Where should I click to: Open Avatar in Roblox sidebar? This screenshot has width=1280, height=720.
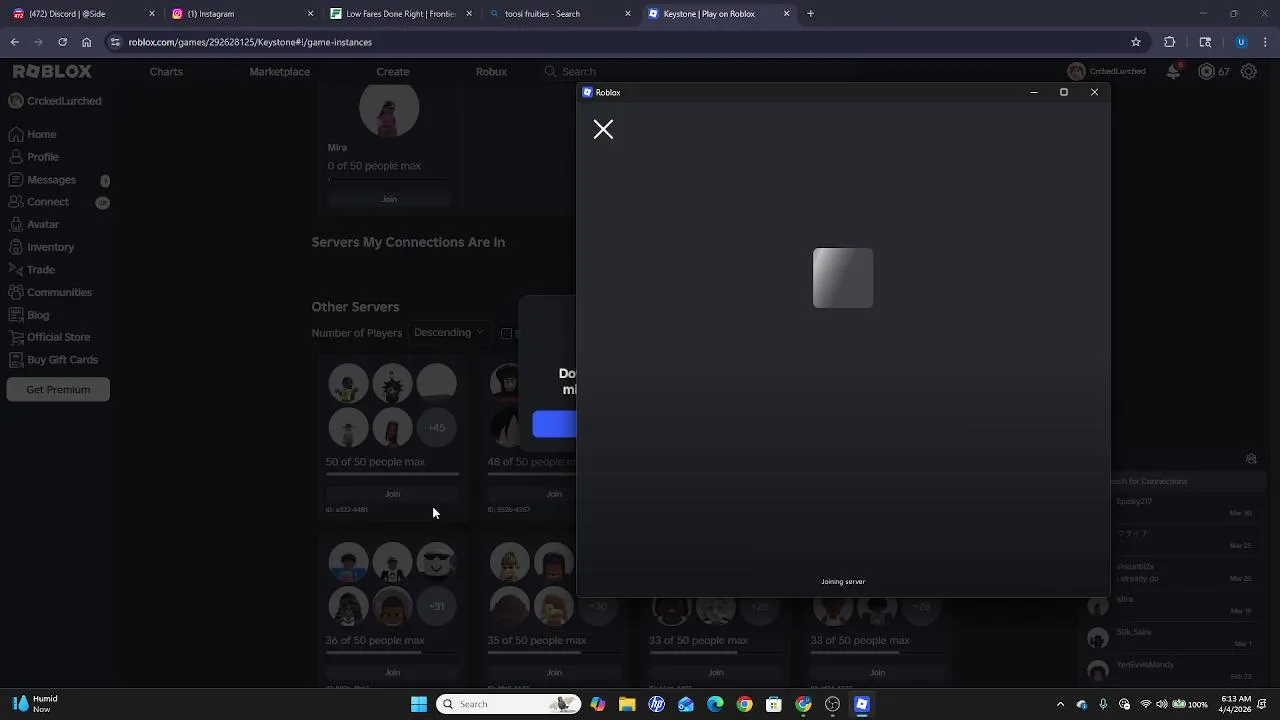(43, 224)
